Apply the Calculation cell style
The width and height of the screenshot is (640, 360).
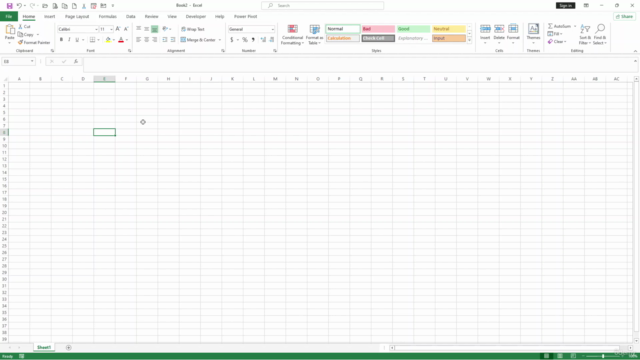pos(343,38)
